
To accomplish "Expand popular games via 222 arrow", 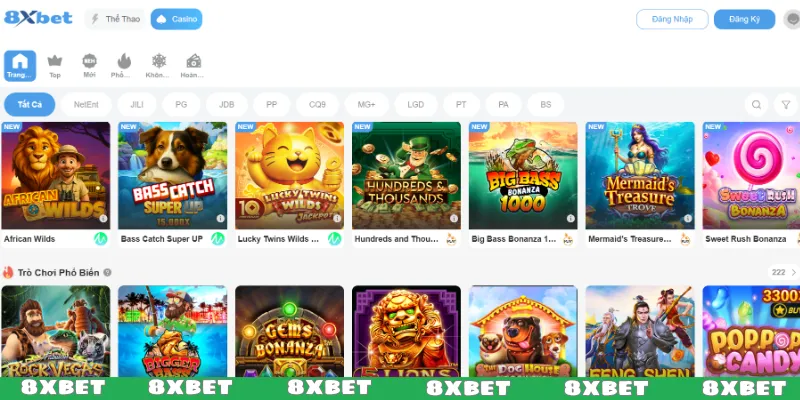I will [x=783, y=272].
